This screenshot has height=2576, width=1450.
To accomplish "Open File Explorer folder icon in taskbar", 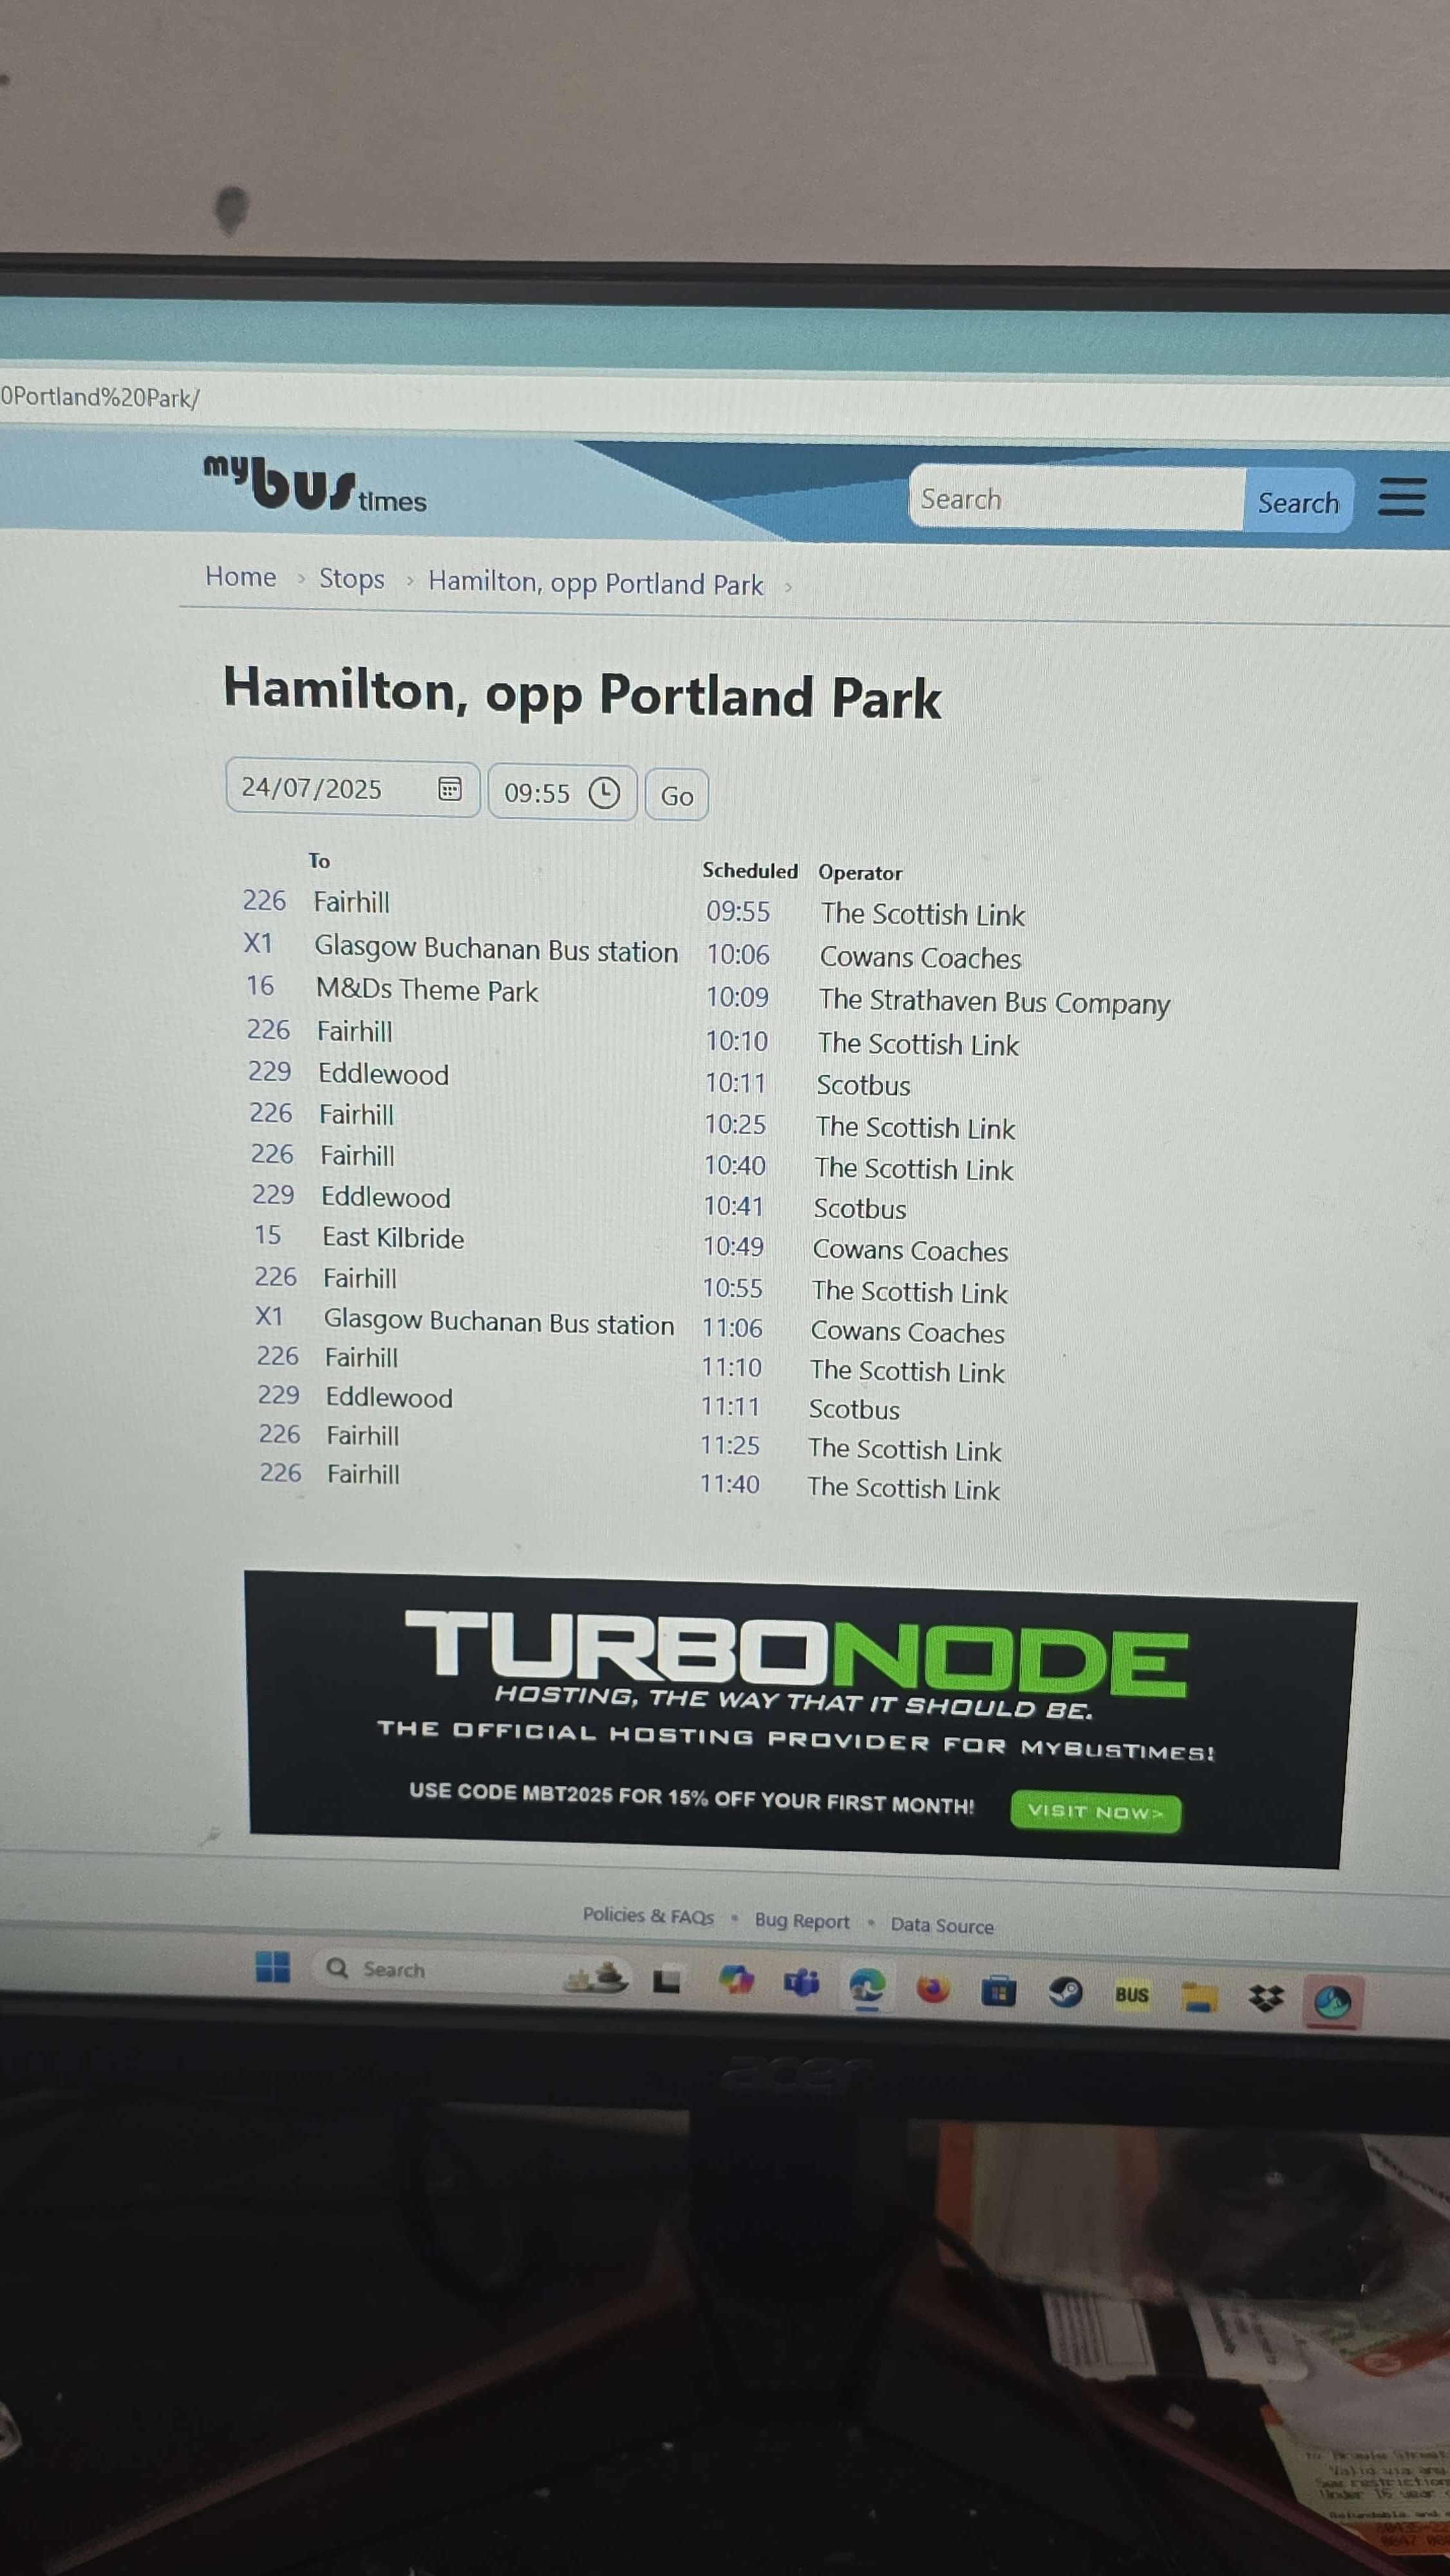I will tap(1198, 1996).
